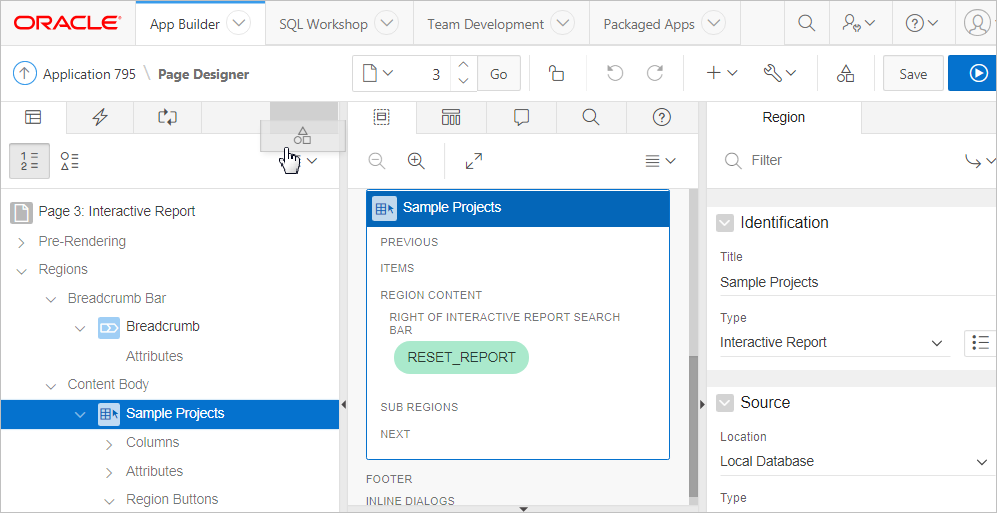Click the page lock icon
Viewport: 997px width, 513px height.
556,74
